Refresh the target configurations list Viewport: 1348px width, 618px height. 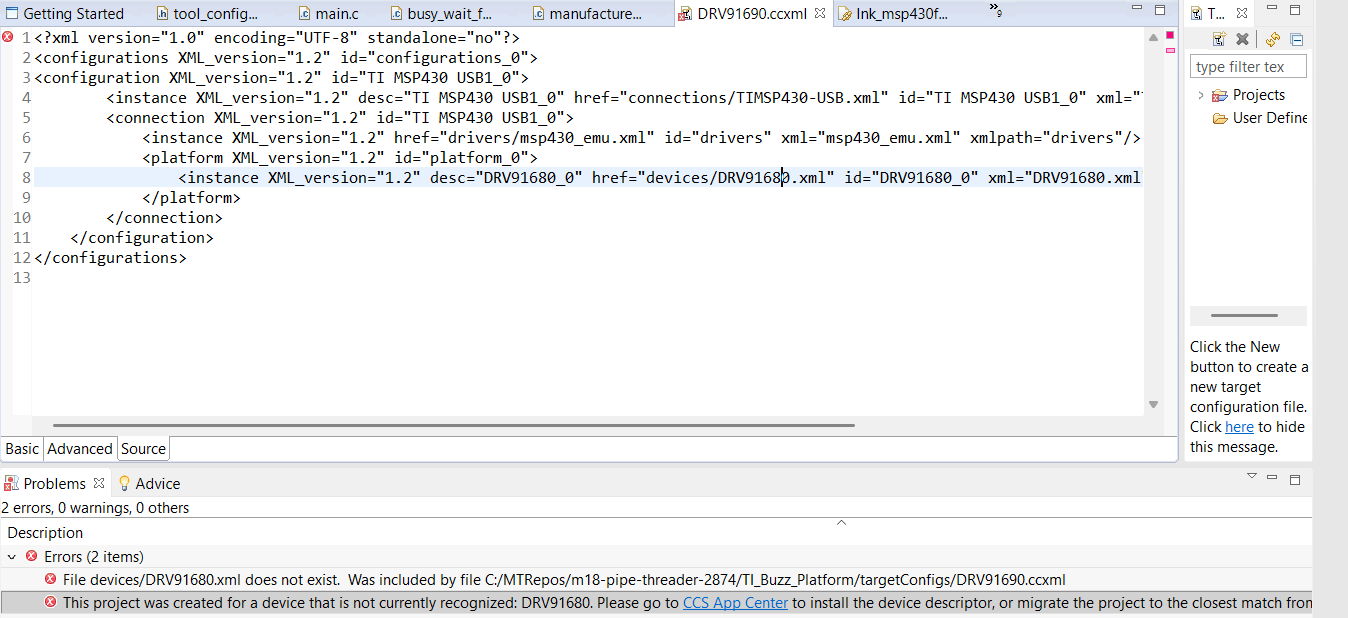[x=1273, y=39]
